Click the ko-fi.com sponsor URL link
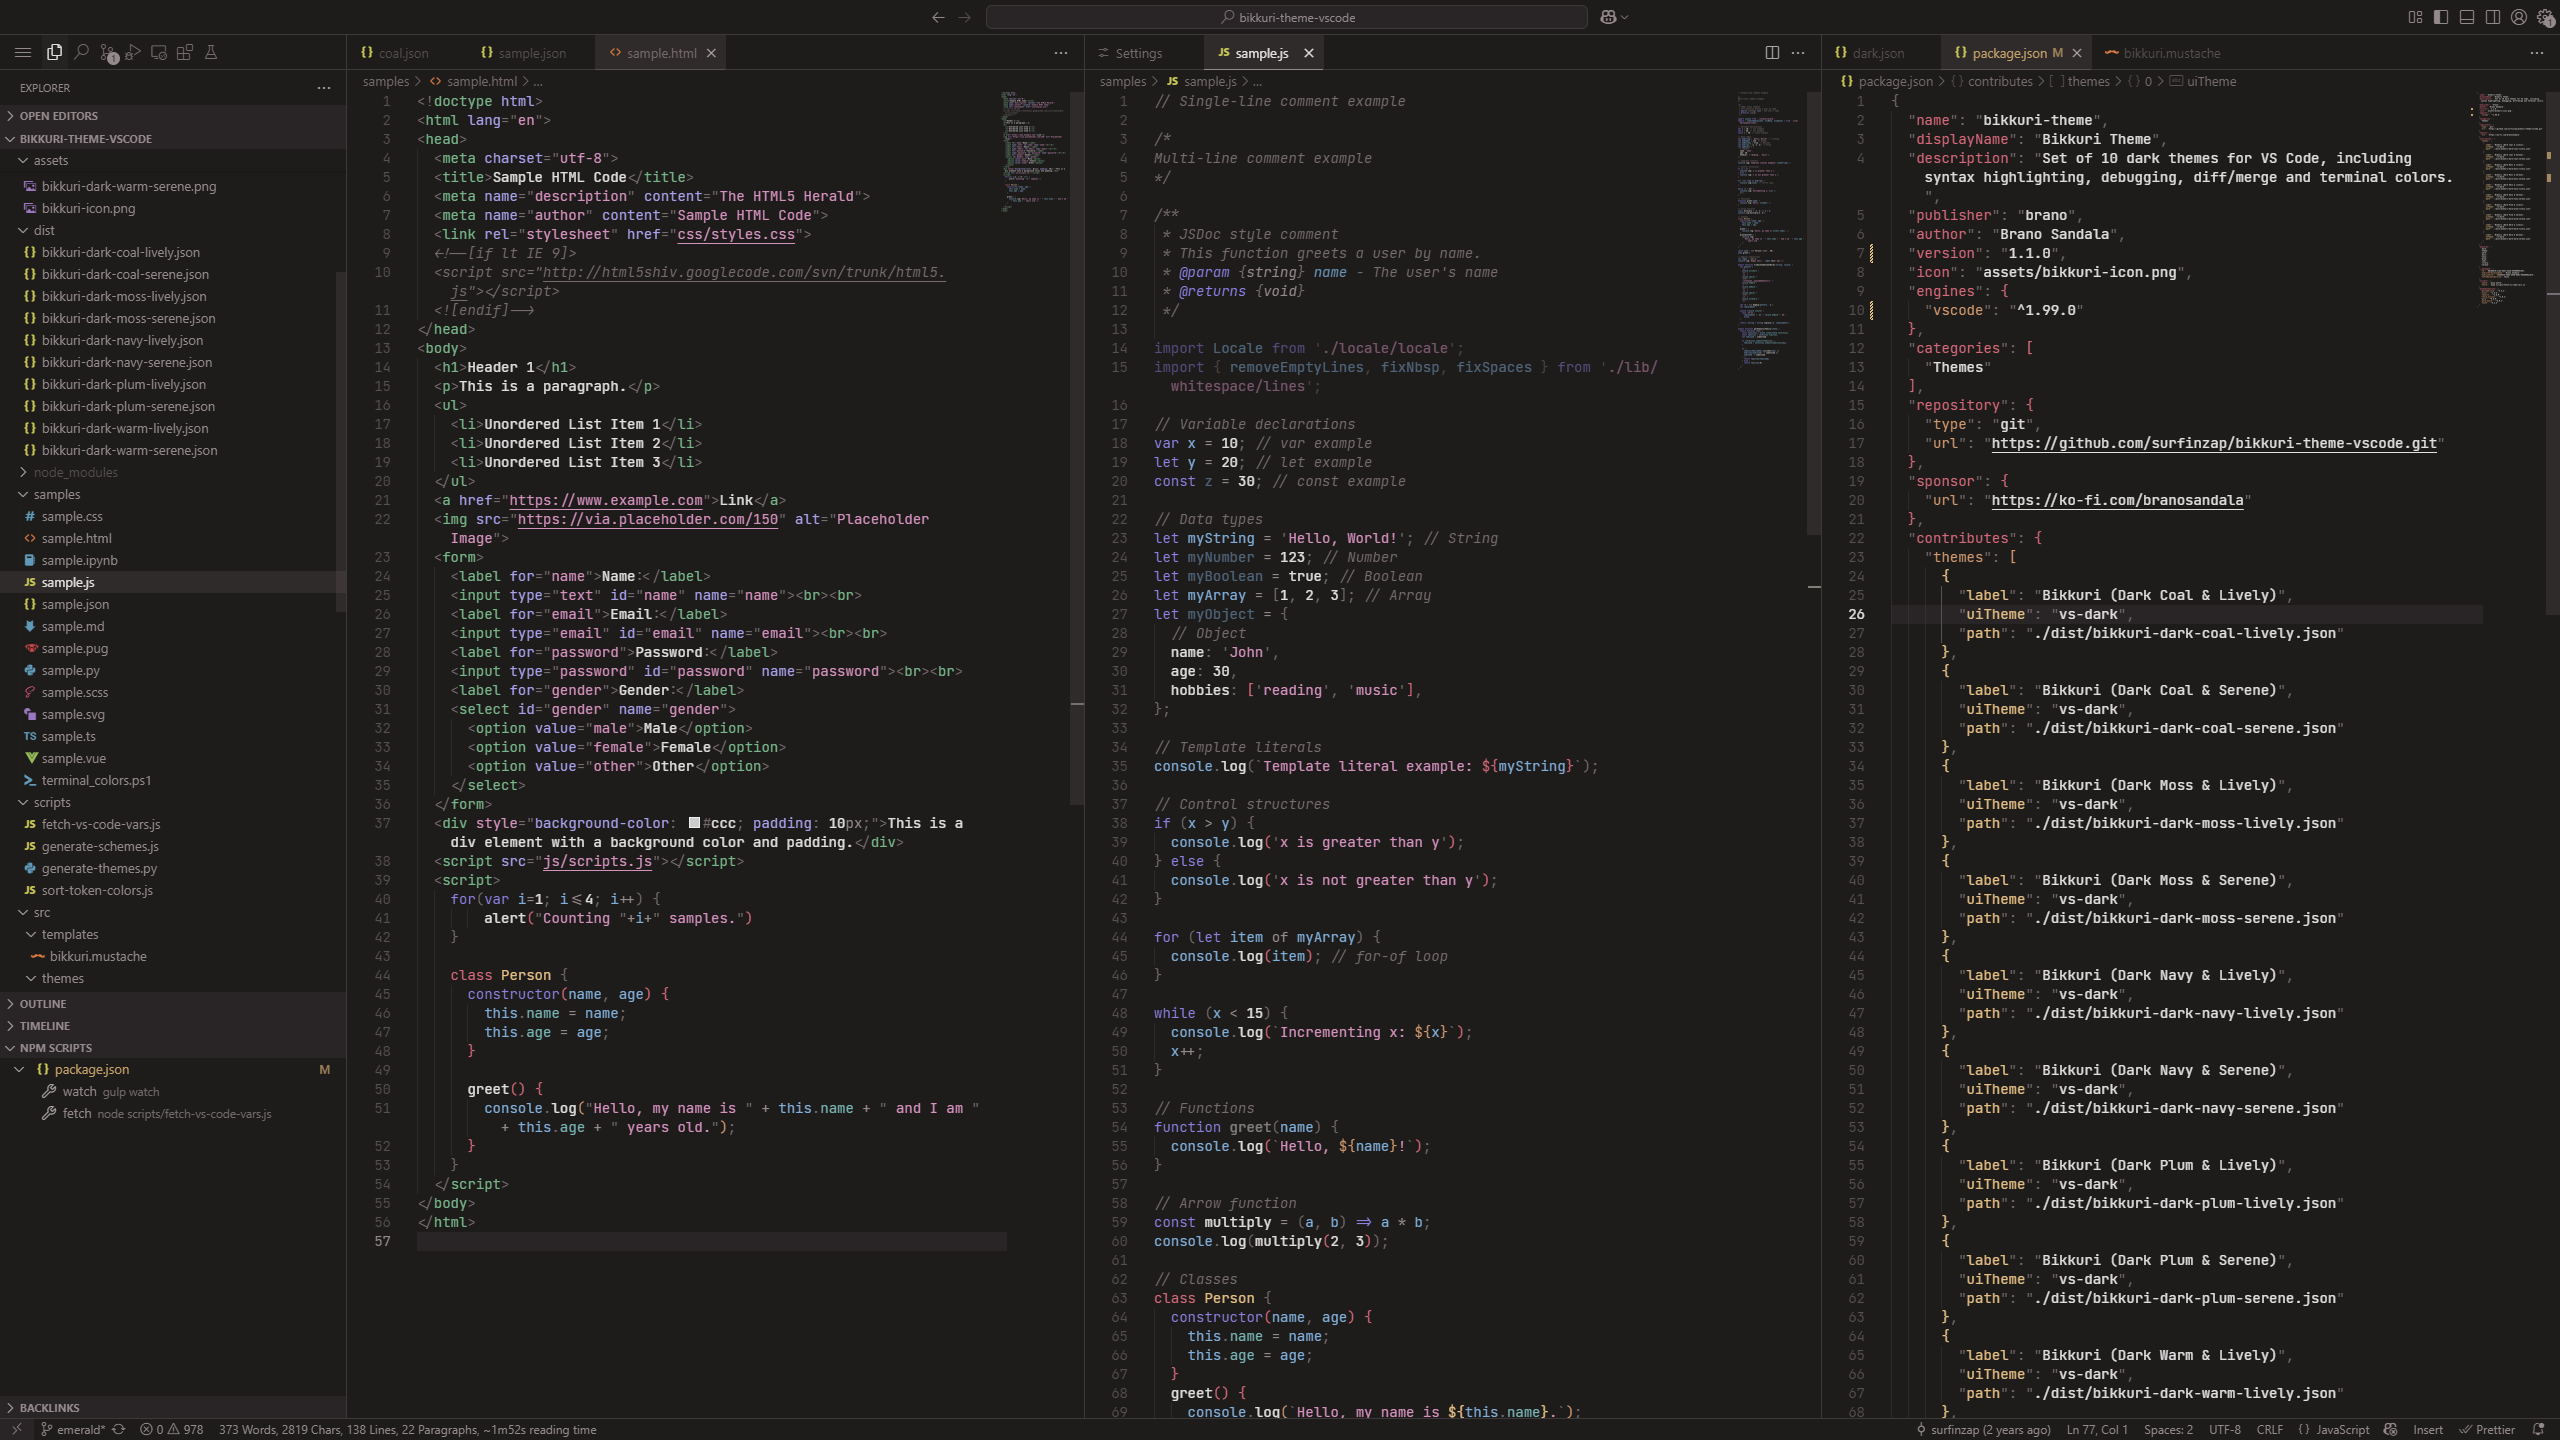 2117,500
